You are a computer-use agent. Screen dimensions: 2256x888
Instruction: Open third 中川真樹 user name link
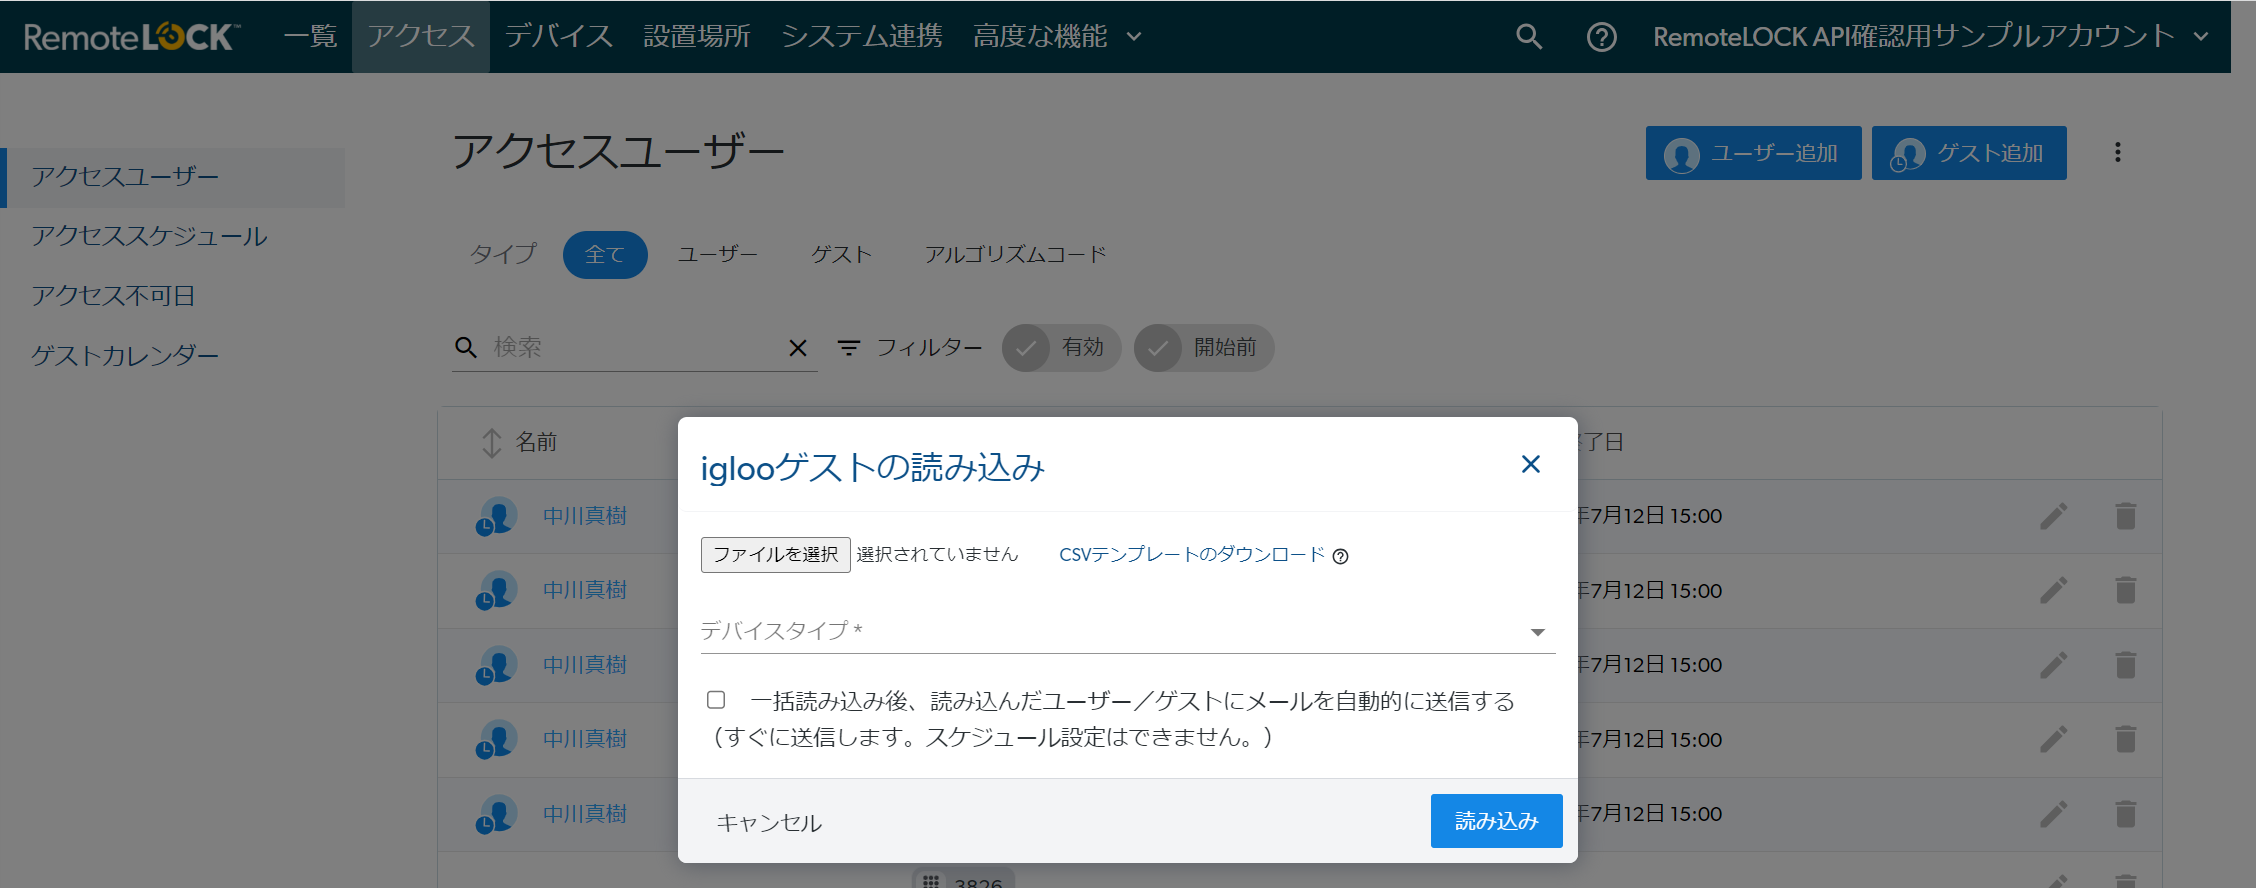584,665
